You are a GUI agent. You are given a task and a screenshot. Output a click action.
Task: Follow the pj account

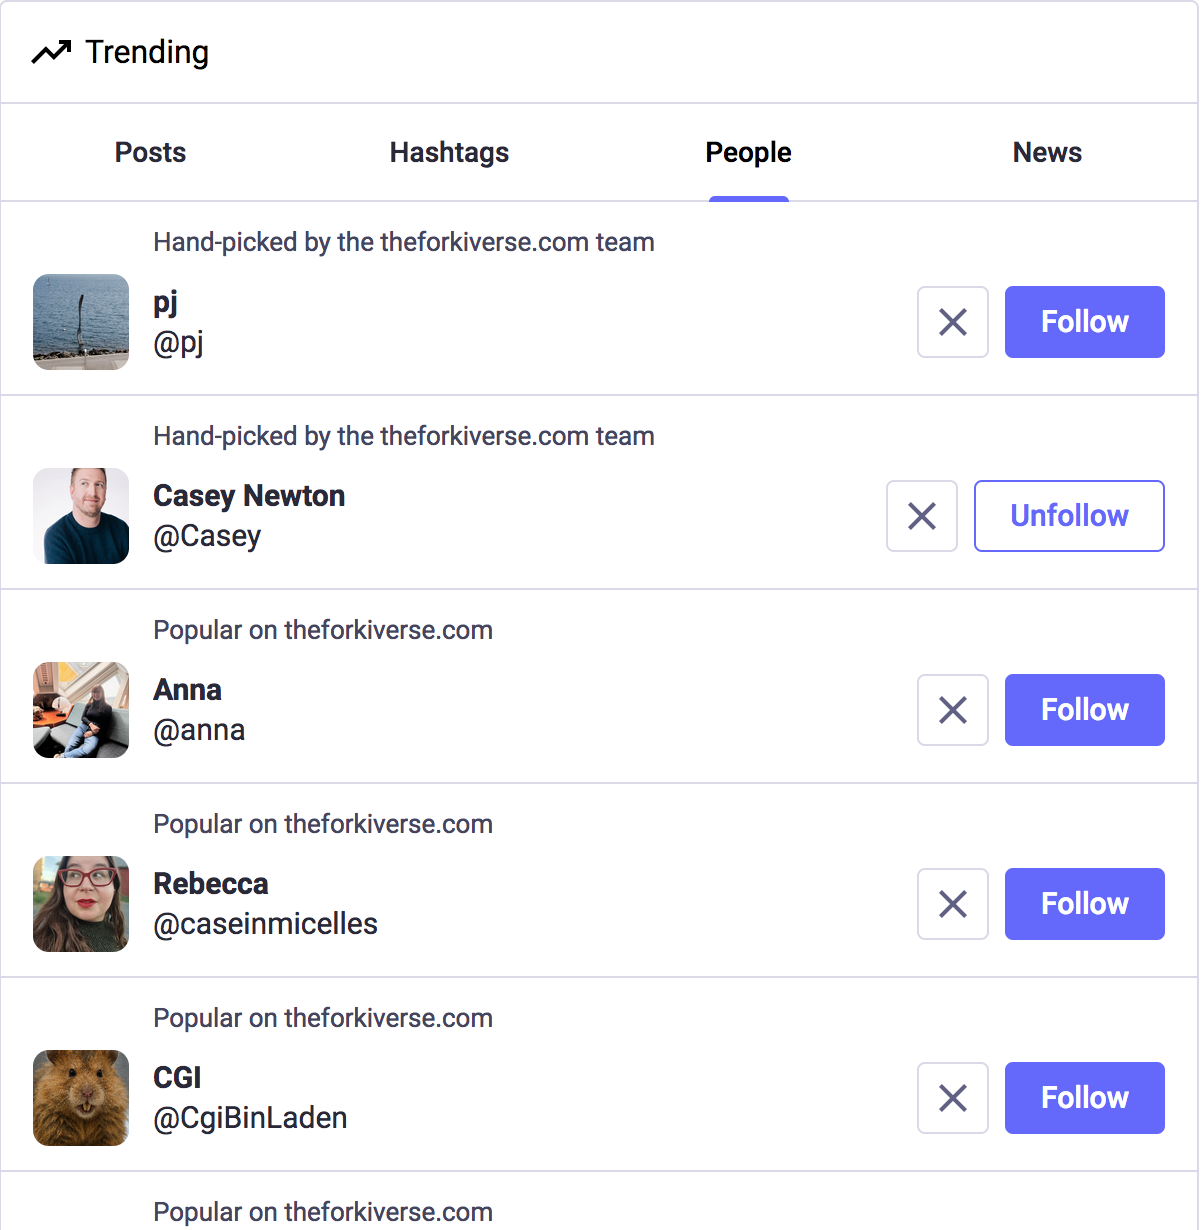[1084, 322]
